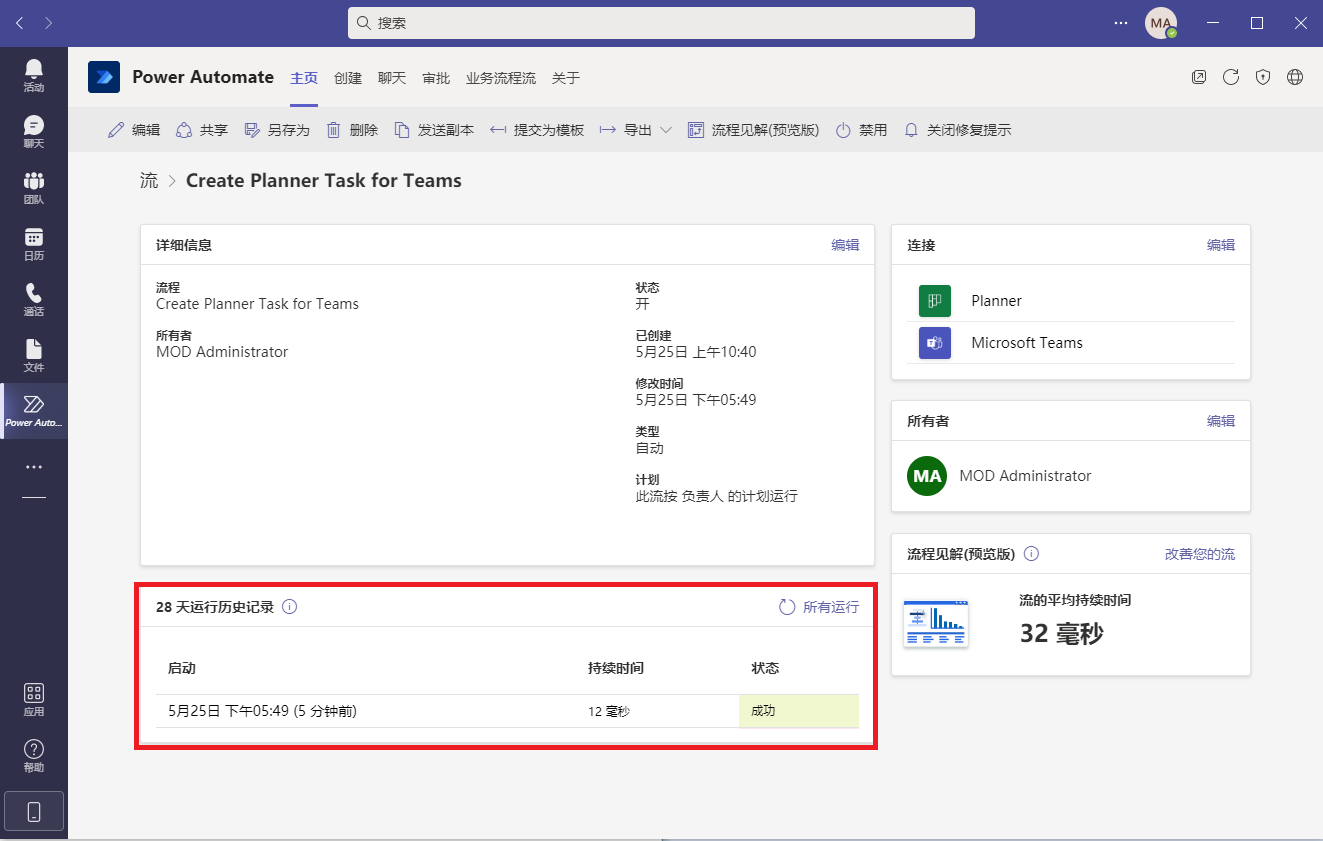Viewport: 1323px width, 841px height.
Task: Open the Activity (活动) sidebar icon
Action: tap(34, 75)
